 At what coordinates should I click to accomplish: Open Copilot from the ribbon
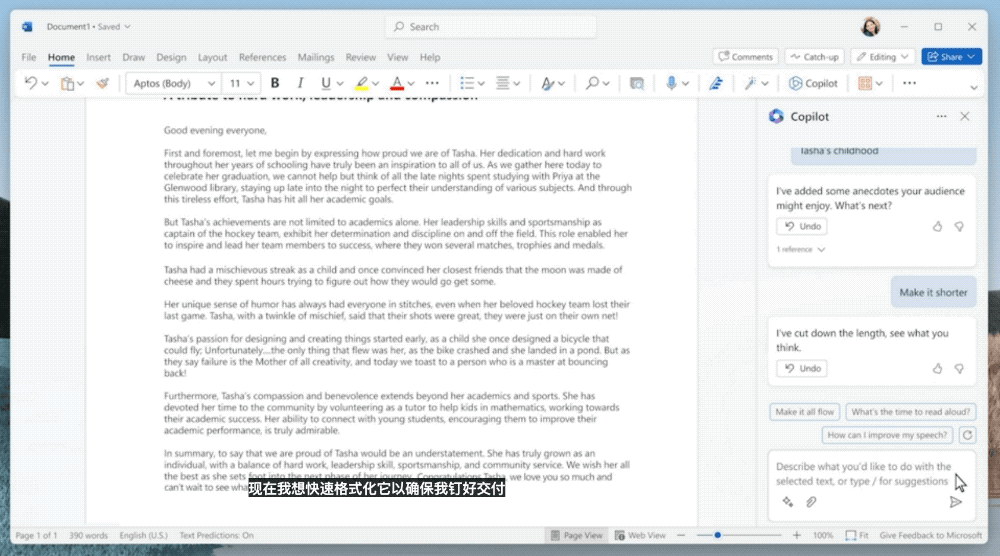813,84
